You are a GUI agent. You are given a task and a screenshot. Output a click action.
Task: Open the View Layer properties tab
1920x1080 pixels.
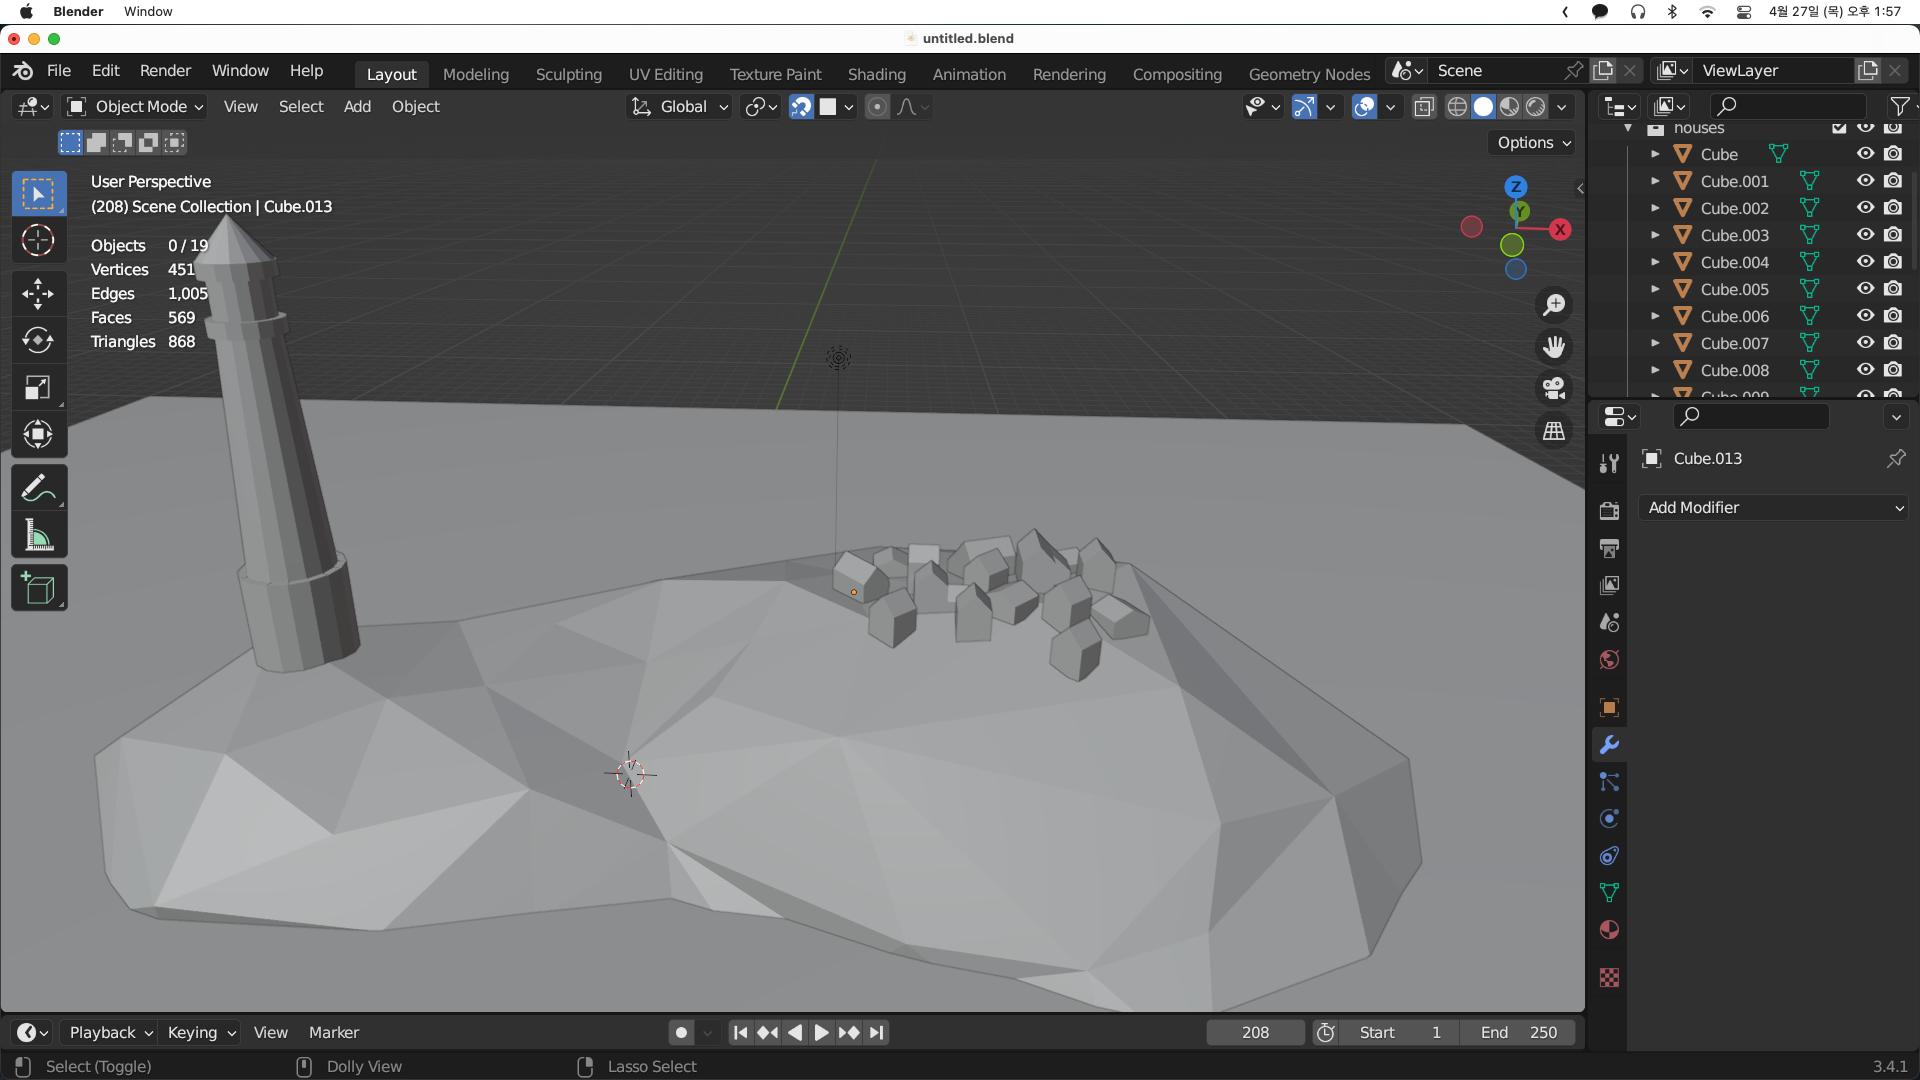[1609, 585]
